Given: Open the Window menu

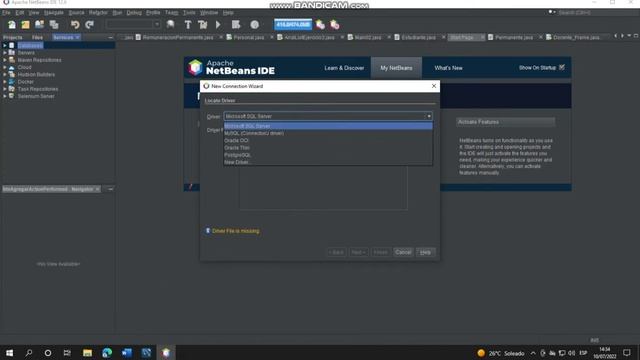Looking at the screenshot, I should [x=209, y=13].
